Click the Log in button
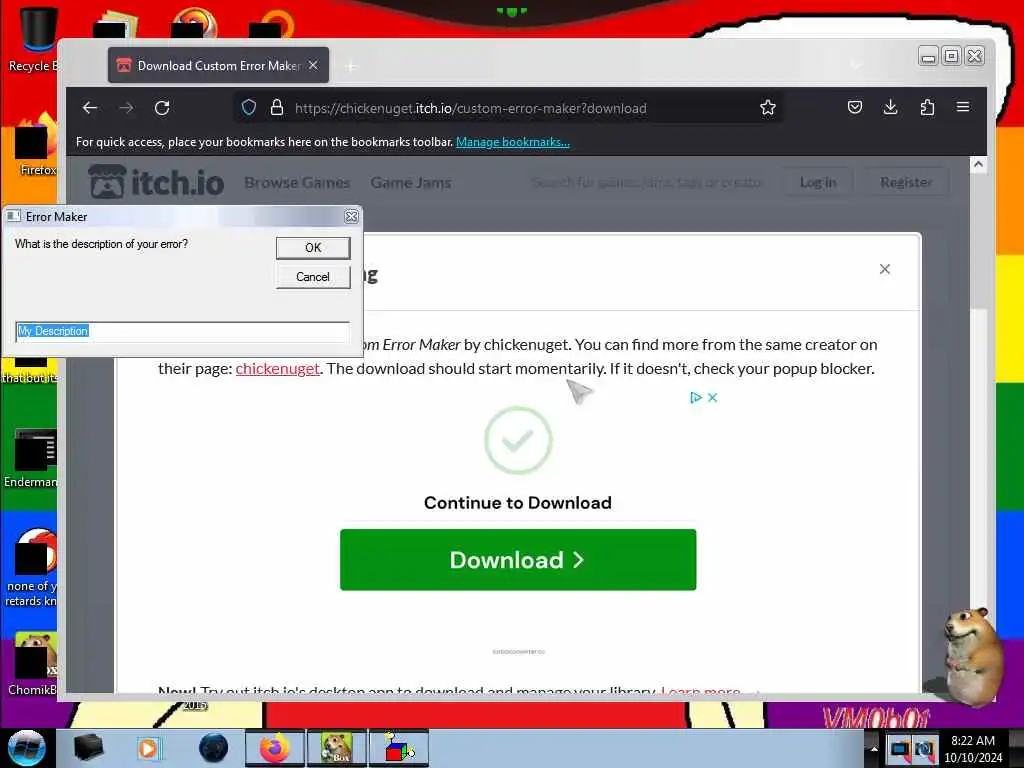 point(818,182)
